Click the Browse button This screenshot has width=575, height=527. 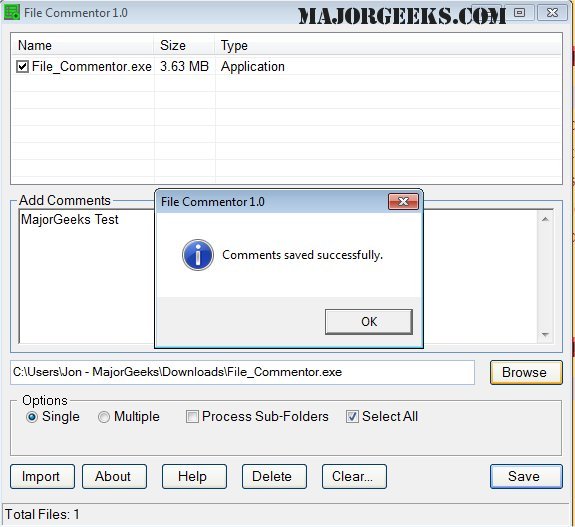[526, 372]
